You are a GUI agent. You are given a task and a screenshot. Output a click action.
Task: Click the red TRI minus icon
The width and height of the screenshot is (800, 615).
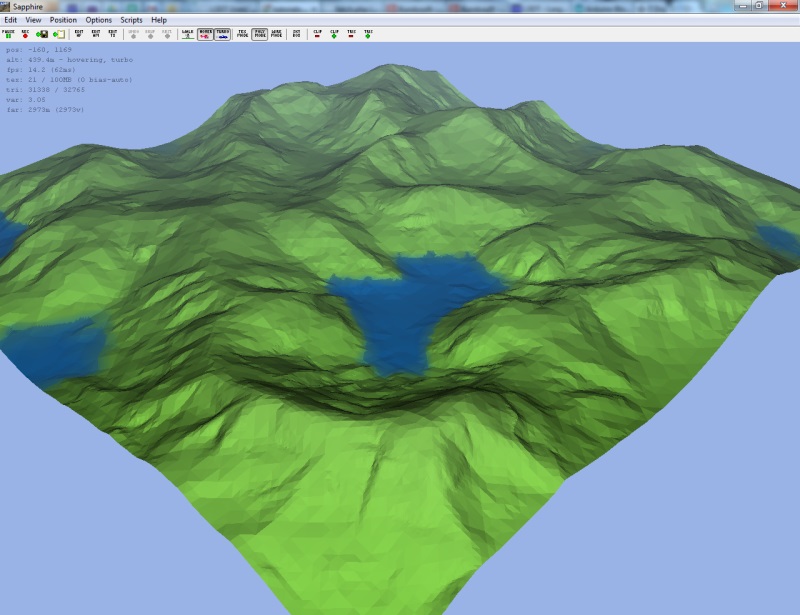[x=352, y=33]
